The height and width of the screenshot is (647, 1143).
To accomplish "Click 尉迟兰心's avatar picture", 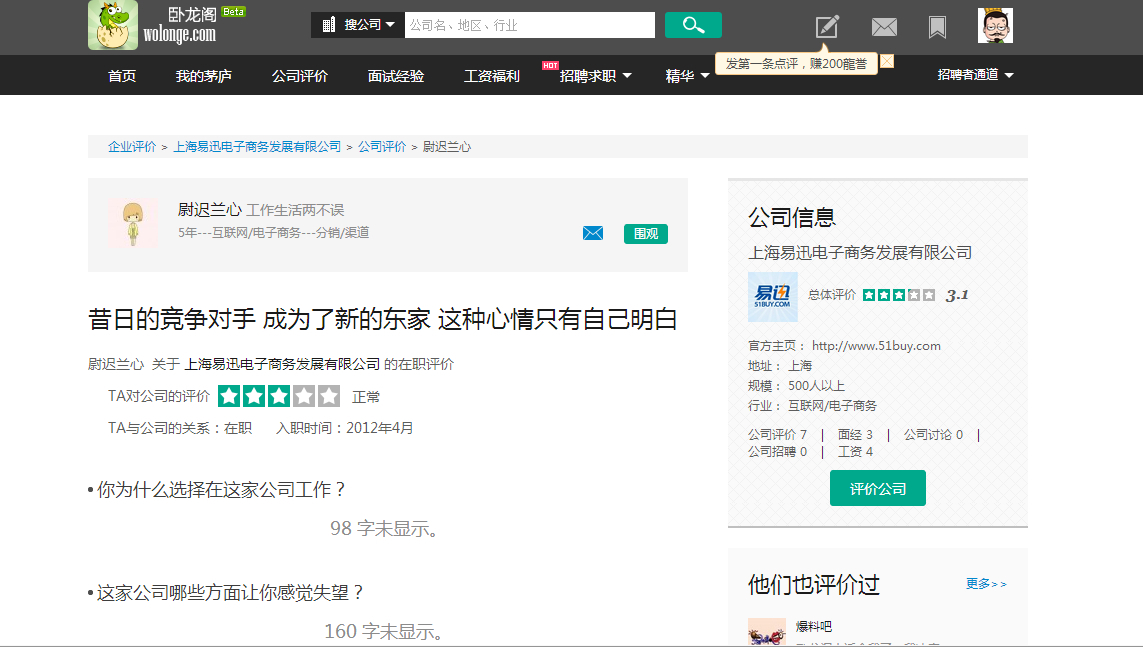I will pyautogui.click(x=133, y=222).
